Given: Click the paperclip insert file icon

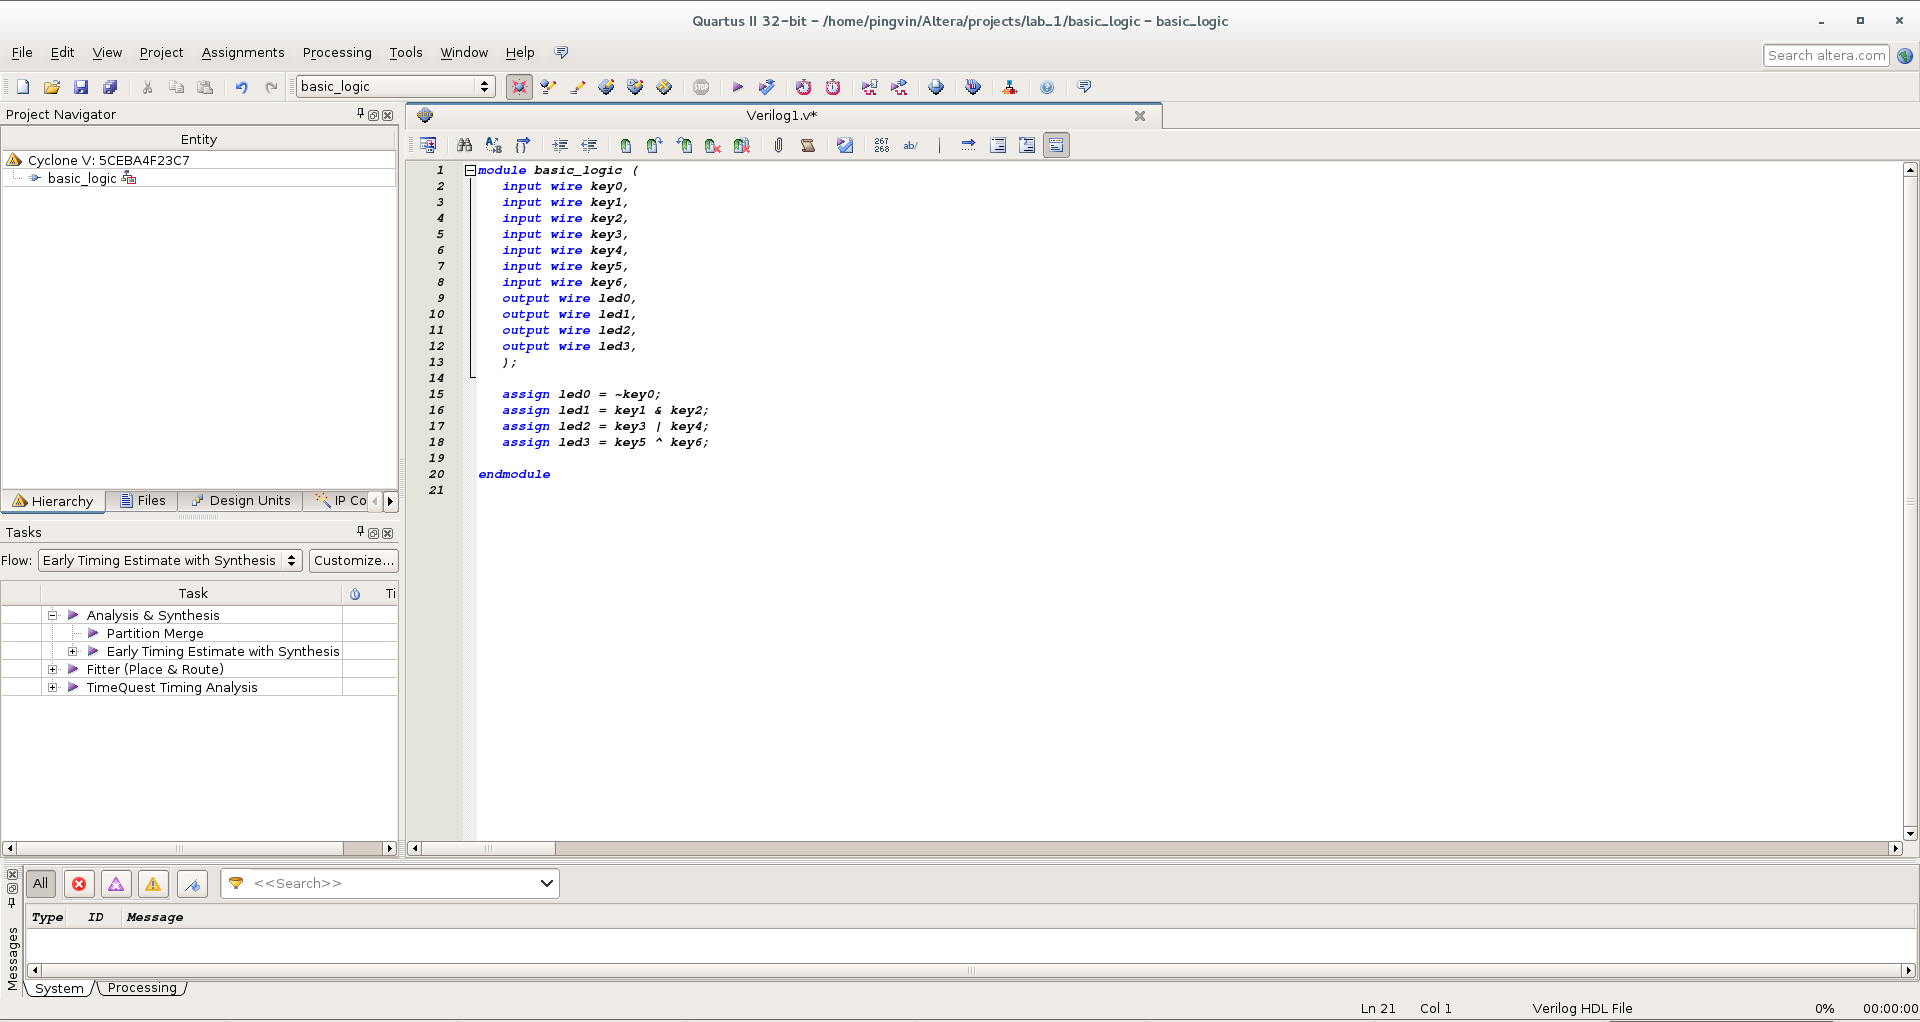Looking at the screenshot, I should coord(778,145).
